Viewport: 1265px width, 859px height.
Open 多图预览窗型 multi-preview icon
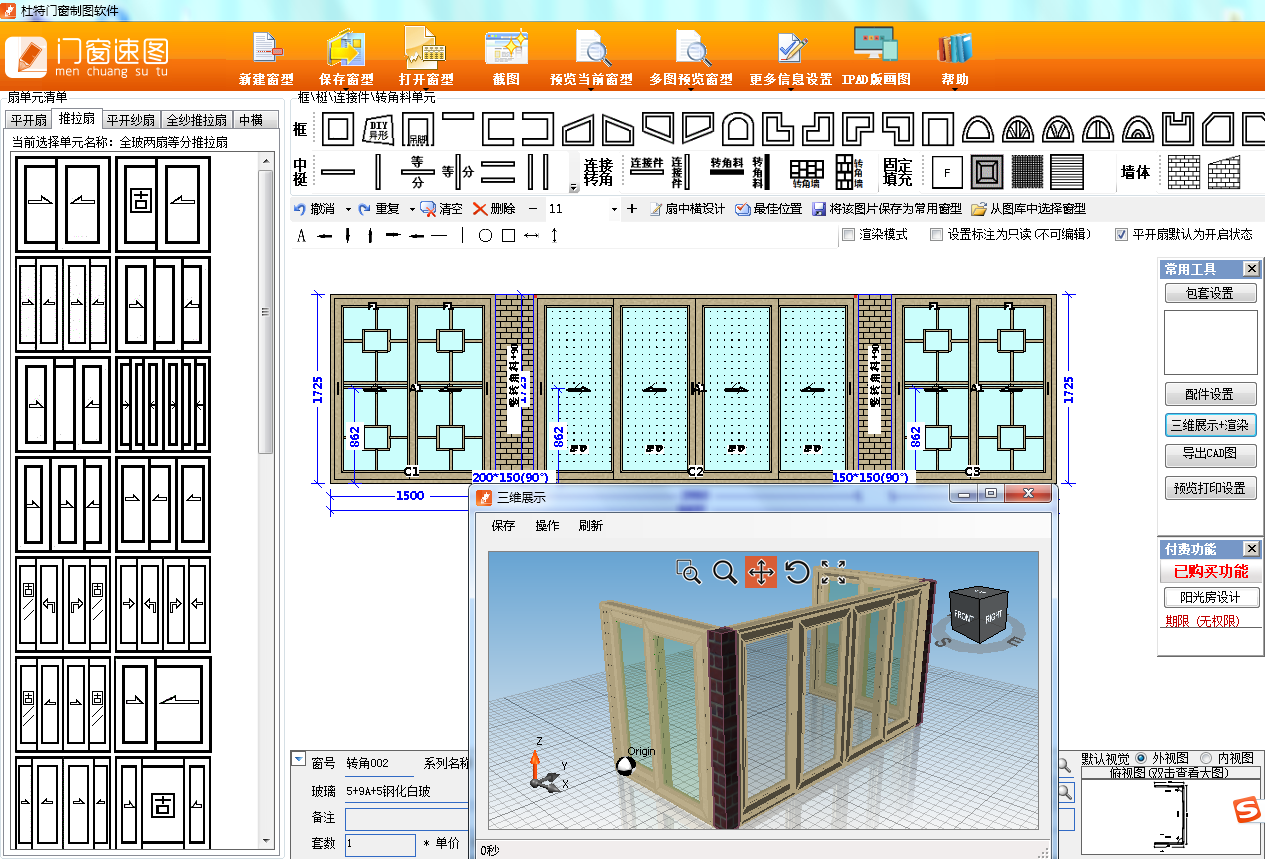692,48
